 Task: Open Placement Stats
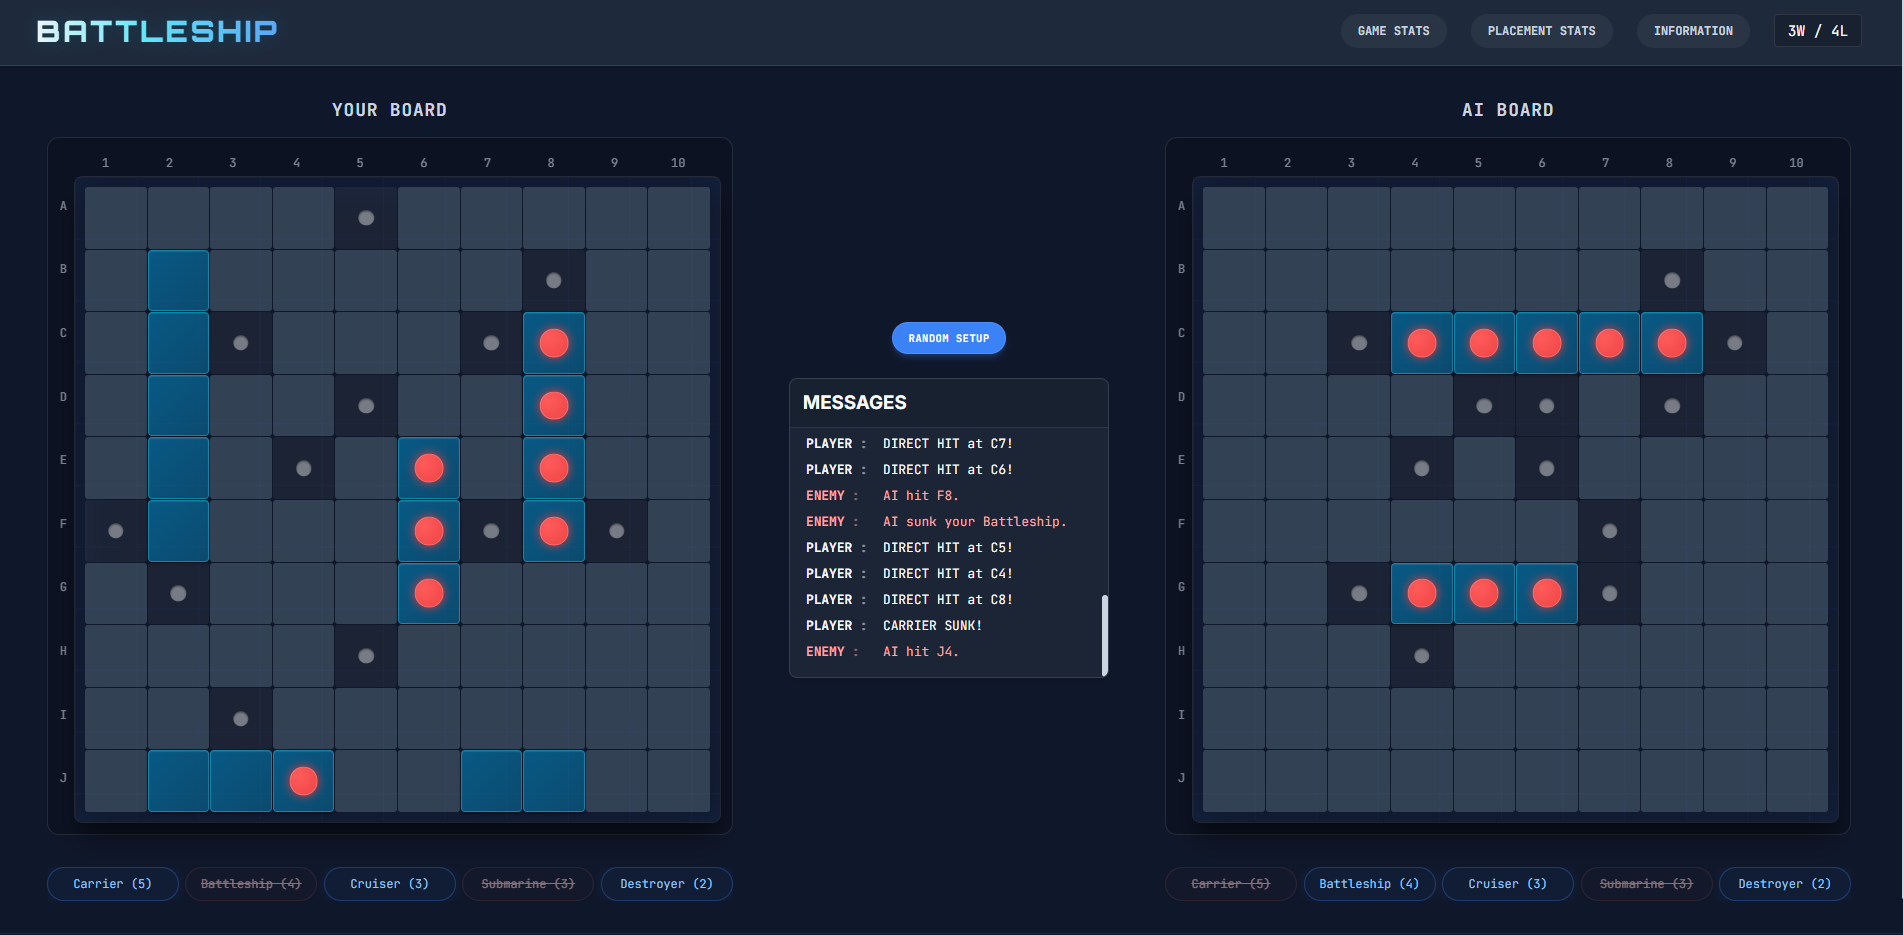[1541, 31]
